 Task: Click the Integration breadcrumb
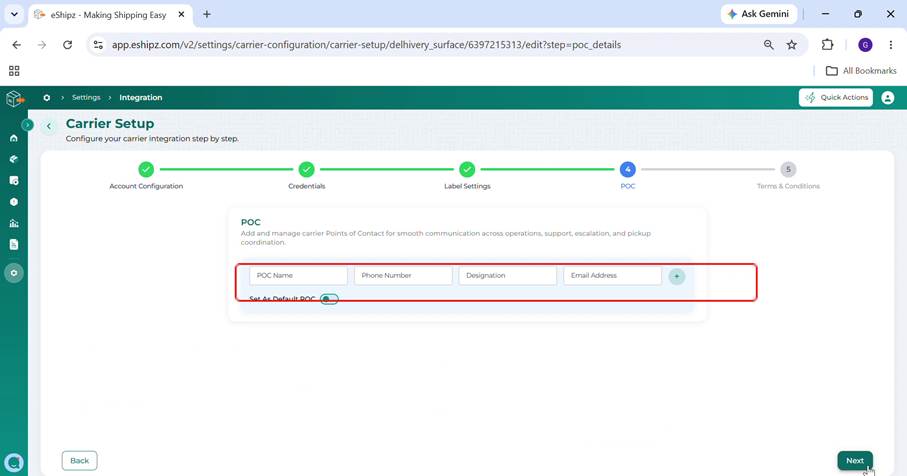pos(141,97)
